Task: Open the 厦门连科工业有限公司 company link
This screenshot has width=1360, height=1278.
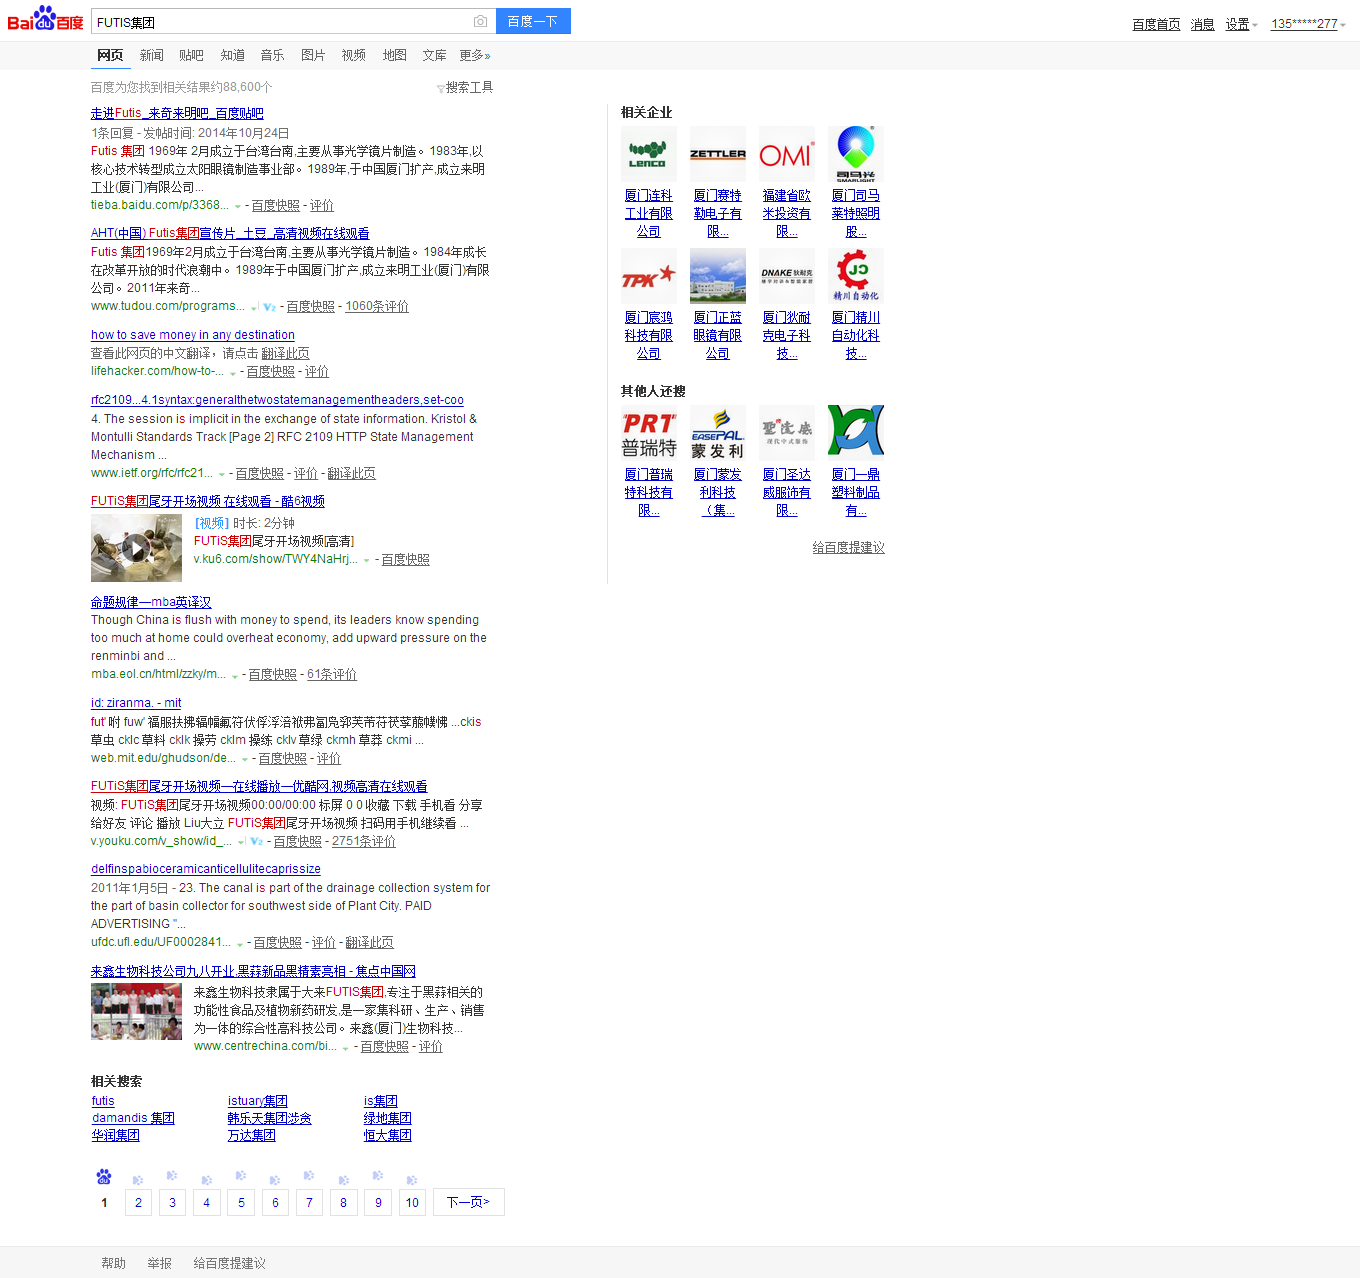Action: click(x=648, y=213)
